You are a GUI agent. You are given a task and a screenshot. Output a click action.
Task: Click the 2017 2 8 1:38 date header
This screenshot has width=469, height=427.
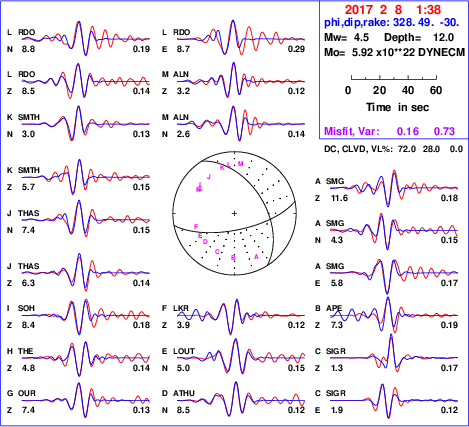[393, 10]
